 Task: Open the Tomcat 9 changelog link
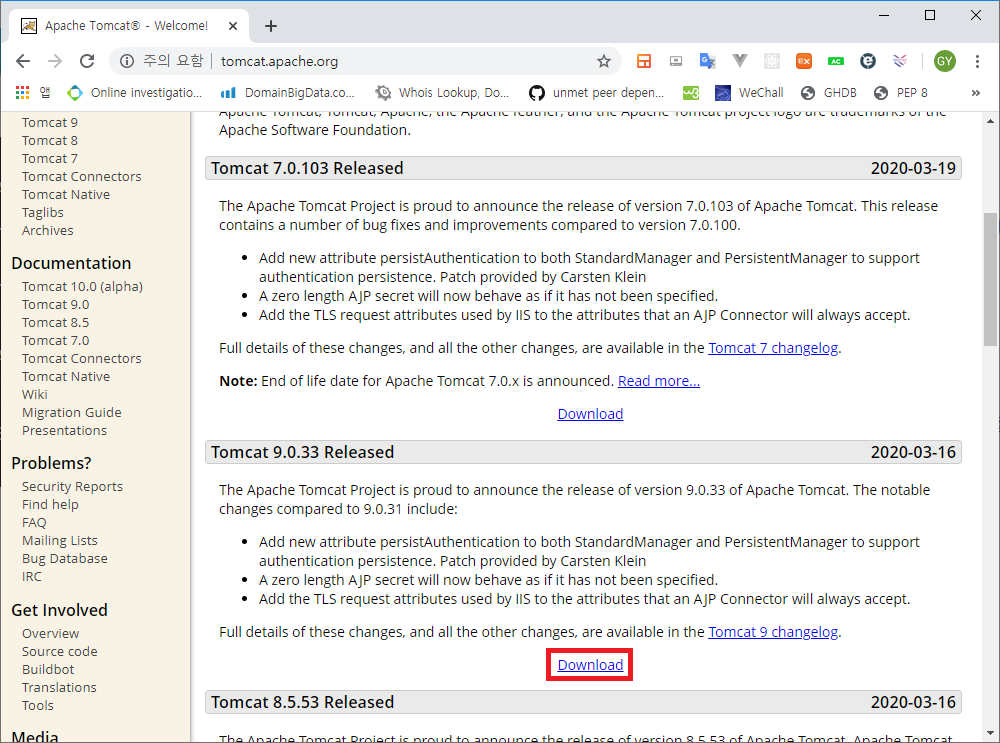tap(773, 632)
